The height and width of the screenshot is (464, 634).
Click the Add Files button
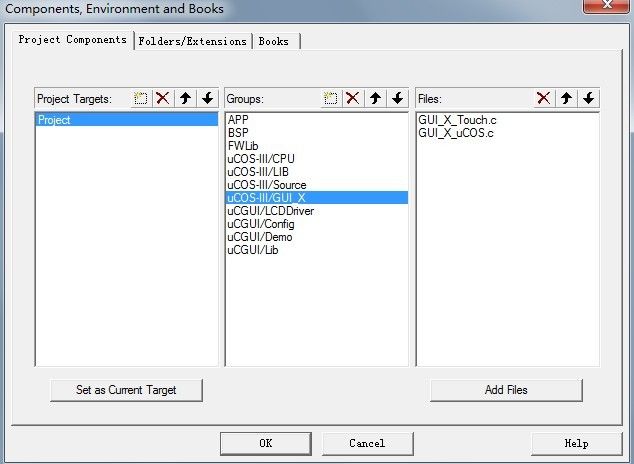(x=506, y=390)
